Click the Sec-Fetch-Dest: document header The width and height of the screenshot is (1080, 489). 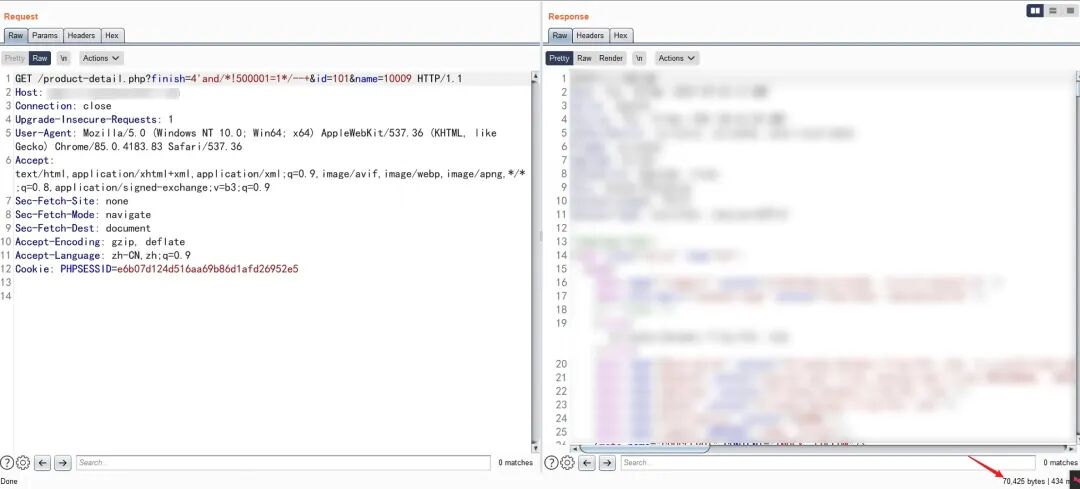pyautogui.click(x=83, y=228)
